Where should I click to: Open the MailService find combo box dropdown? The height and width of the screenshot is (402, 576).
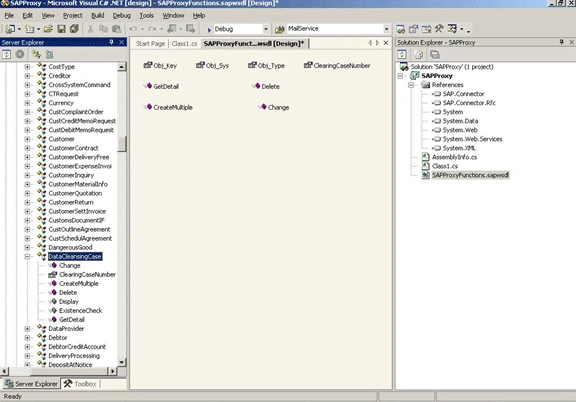386,29
